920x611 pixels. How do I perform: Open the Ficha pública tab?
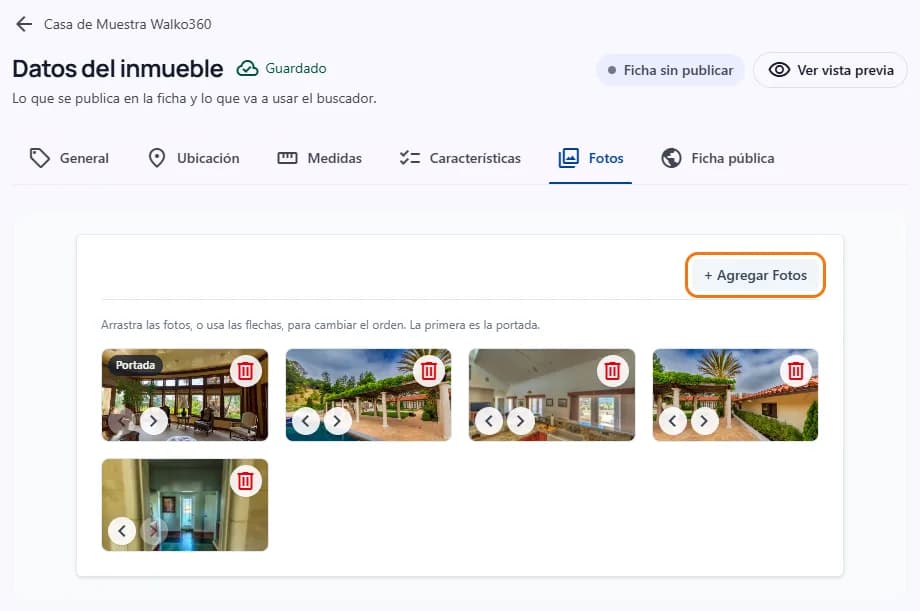click(x=717, y=158)
